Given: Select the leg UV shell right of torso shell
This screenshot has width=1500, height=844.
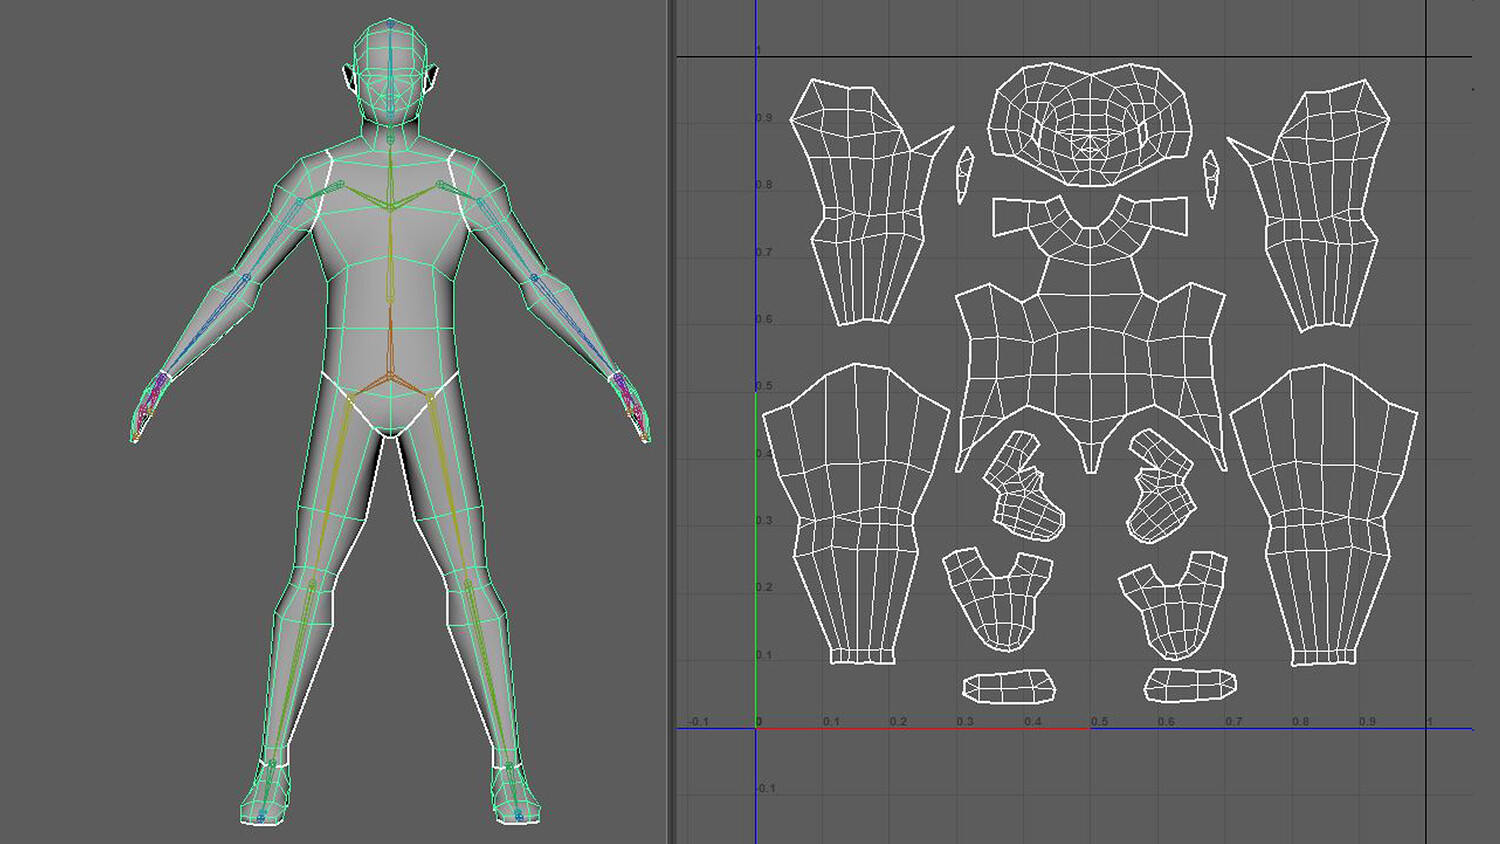Looking at the screenshot, I should [1324, 515].
